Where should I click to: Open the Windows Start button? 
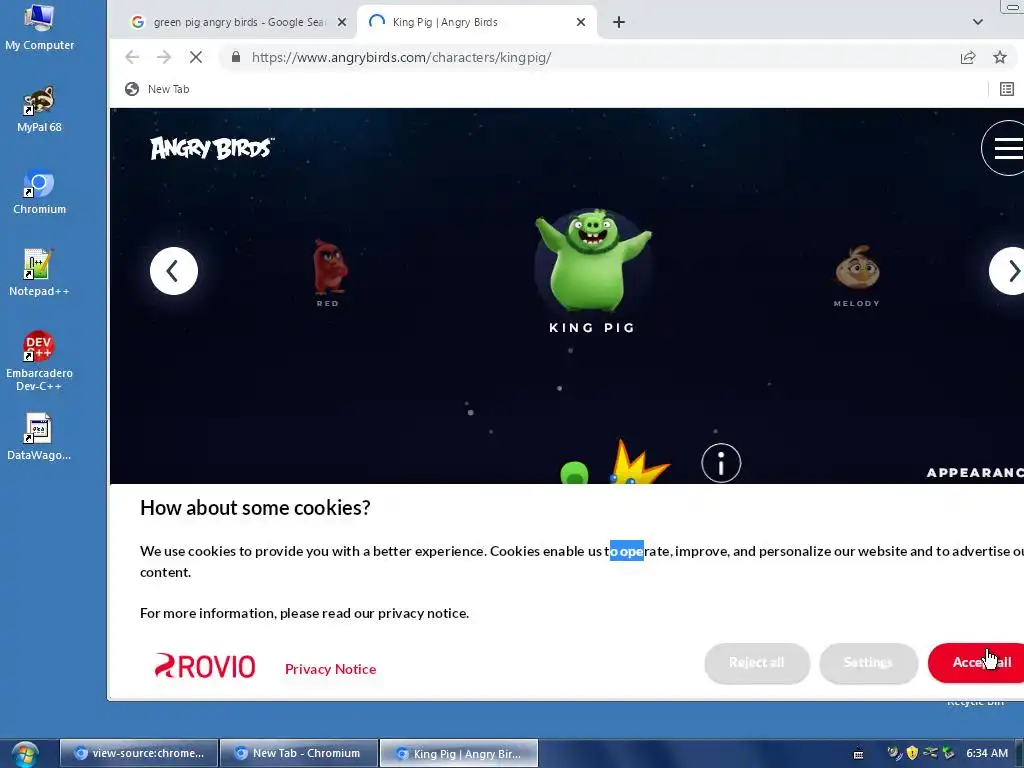click(24, 755)
